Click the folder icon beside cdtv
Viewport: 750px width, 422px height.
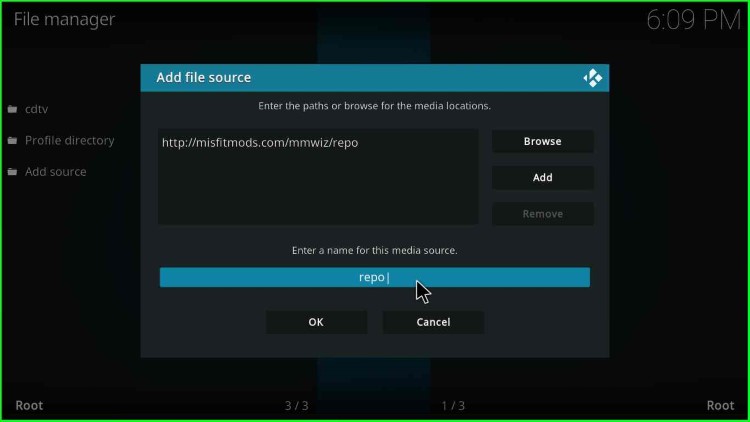(12, 110)
